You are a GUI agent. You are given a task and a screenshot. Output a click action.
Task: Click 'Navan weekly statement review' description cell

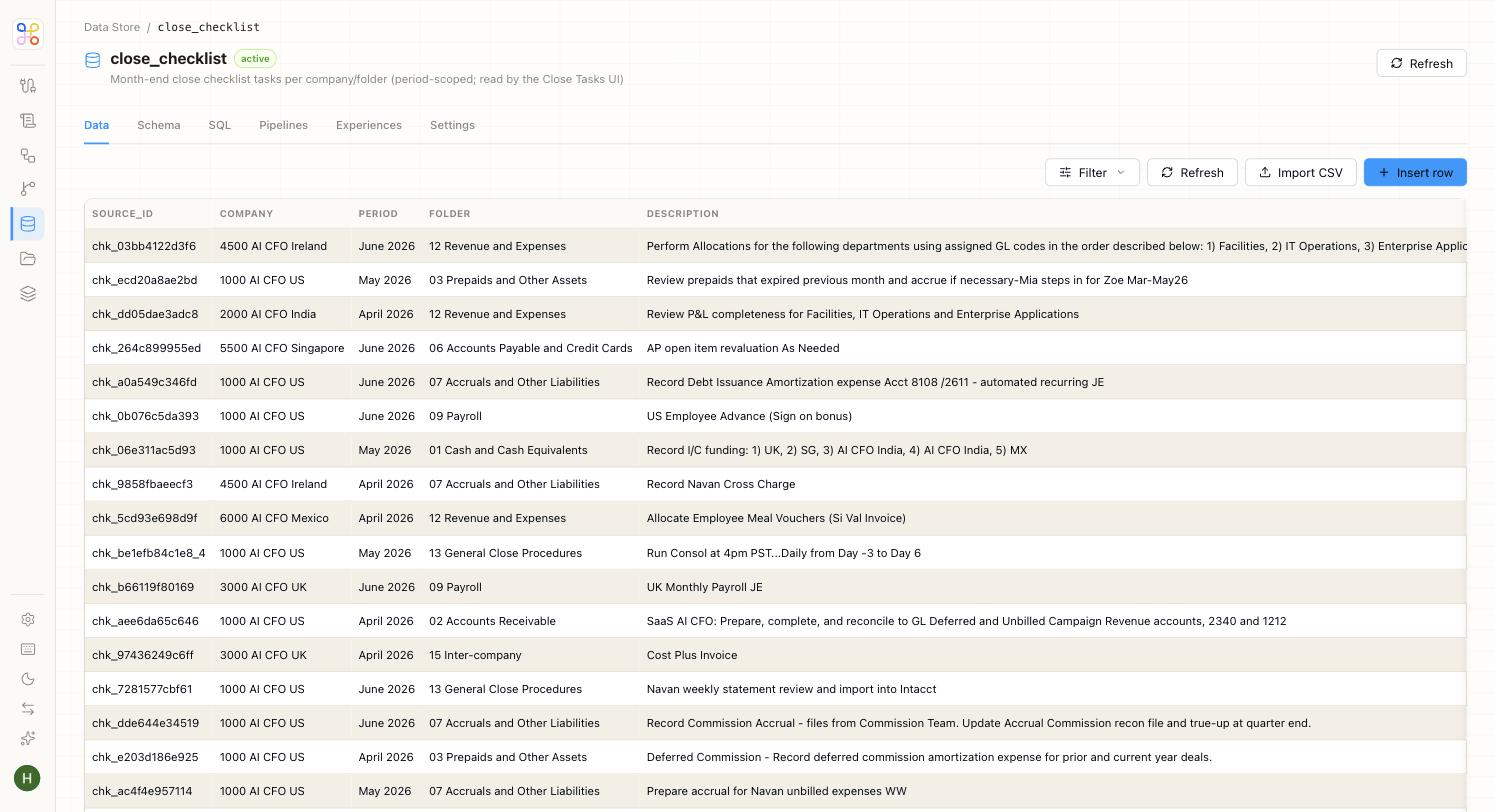(x=792, y=689)
